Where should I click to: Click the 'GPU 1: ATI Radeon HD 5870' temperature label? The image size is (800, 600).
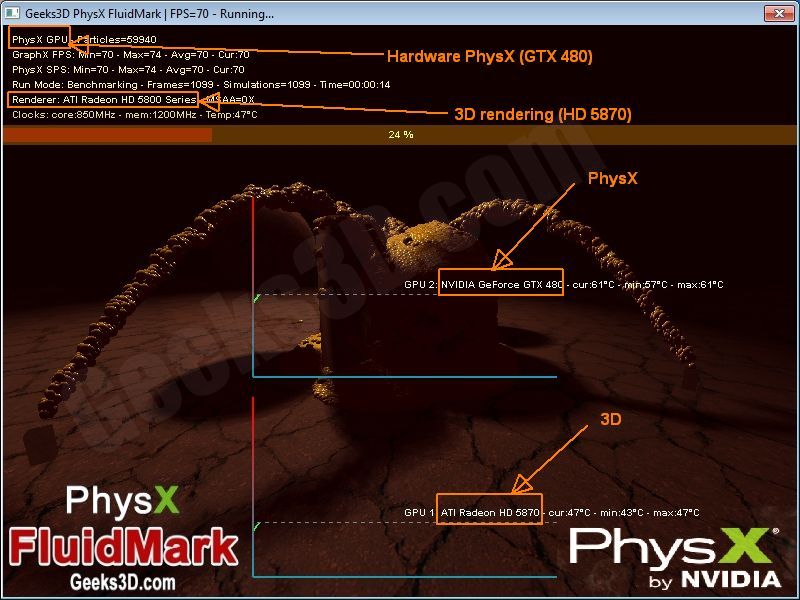click(552, 512)
